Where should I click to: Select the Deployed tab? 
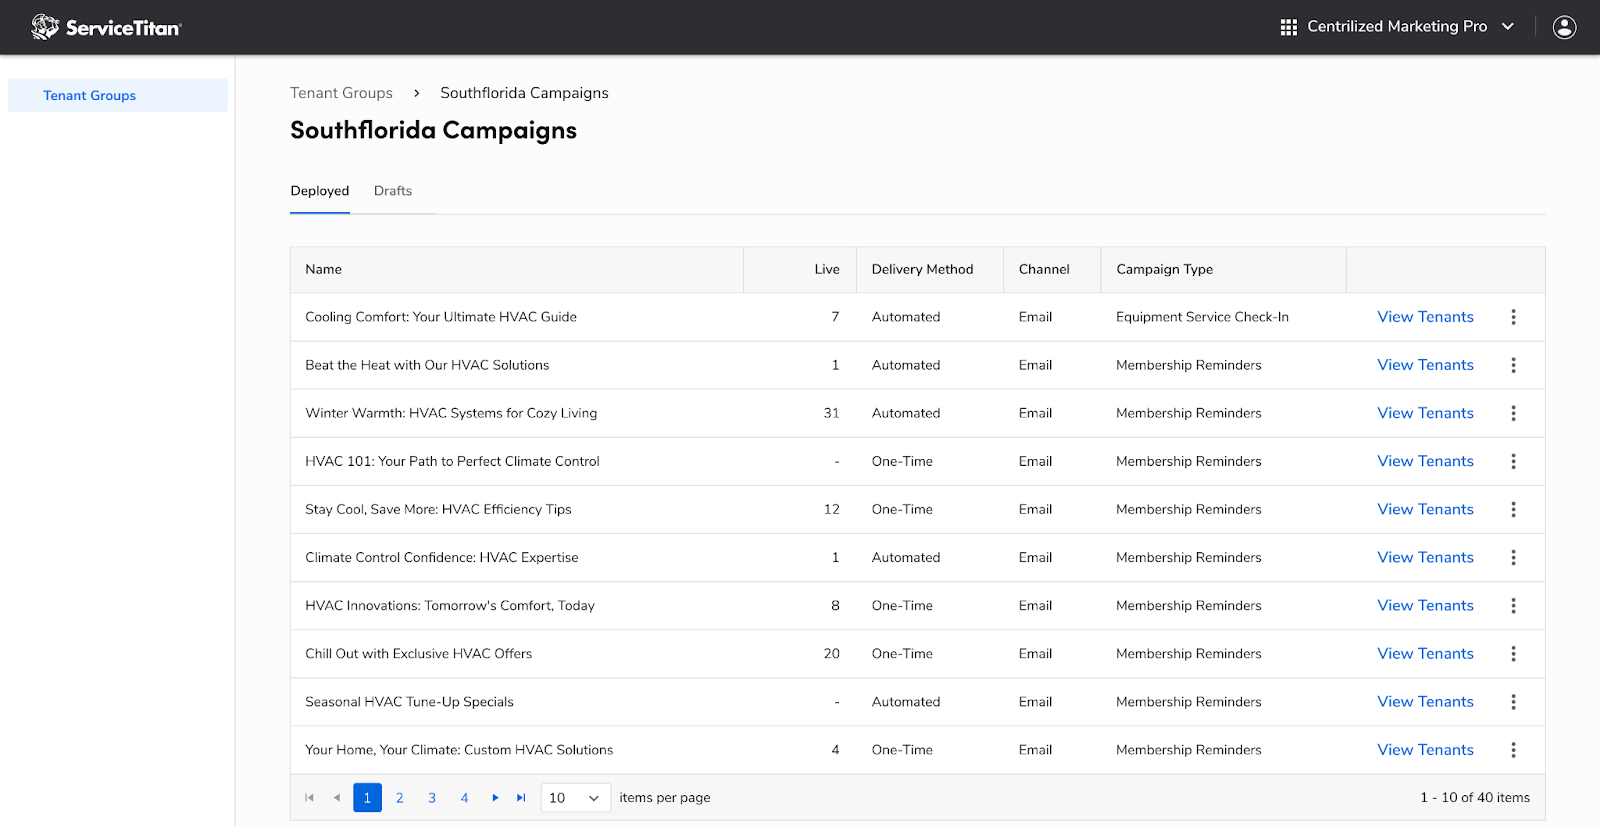[320, 191]
